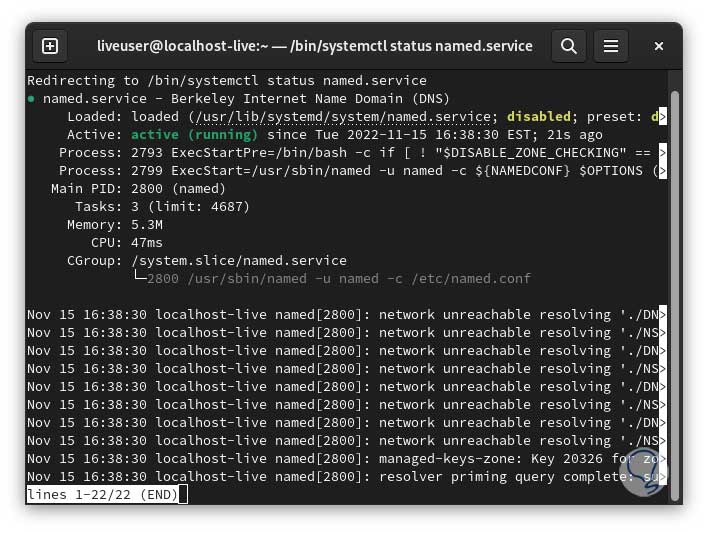
Task: Click the "resolver priming query complete" log line
Action: [345, 477]
